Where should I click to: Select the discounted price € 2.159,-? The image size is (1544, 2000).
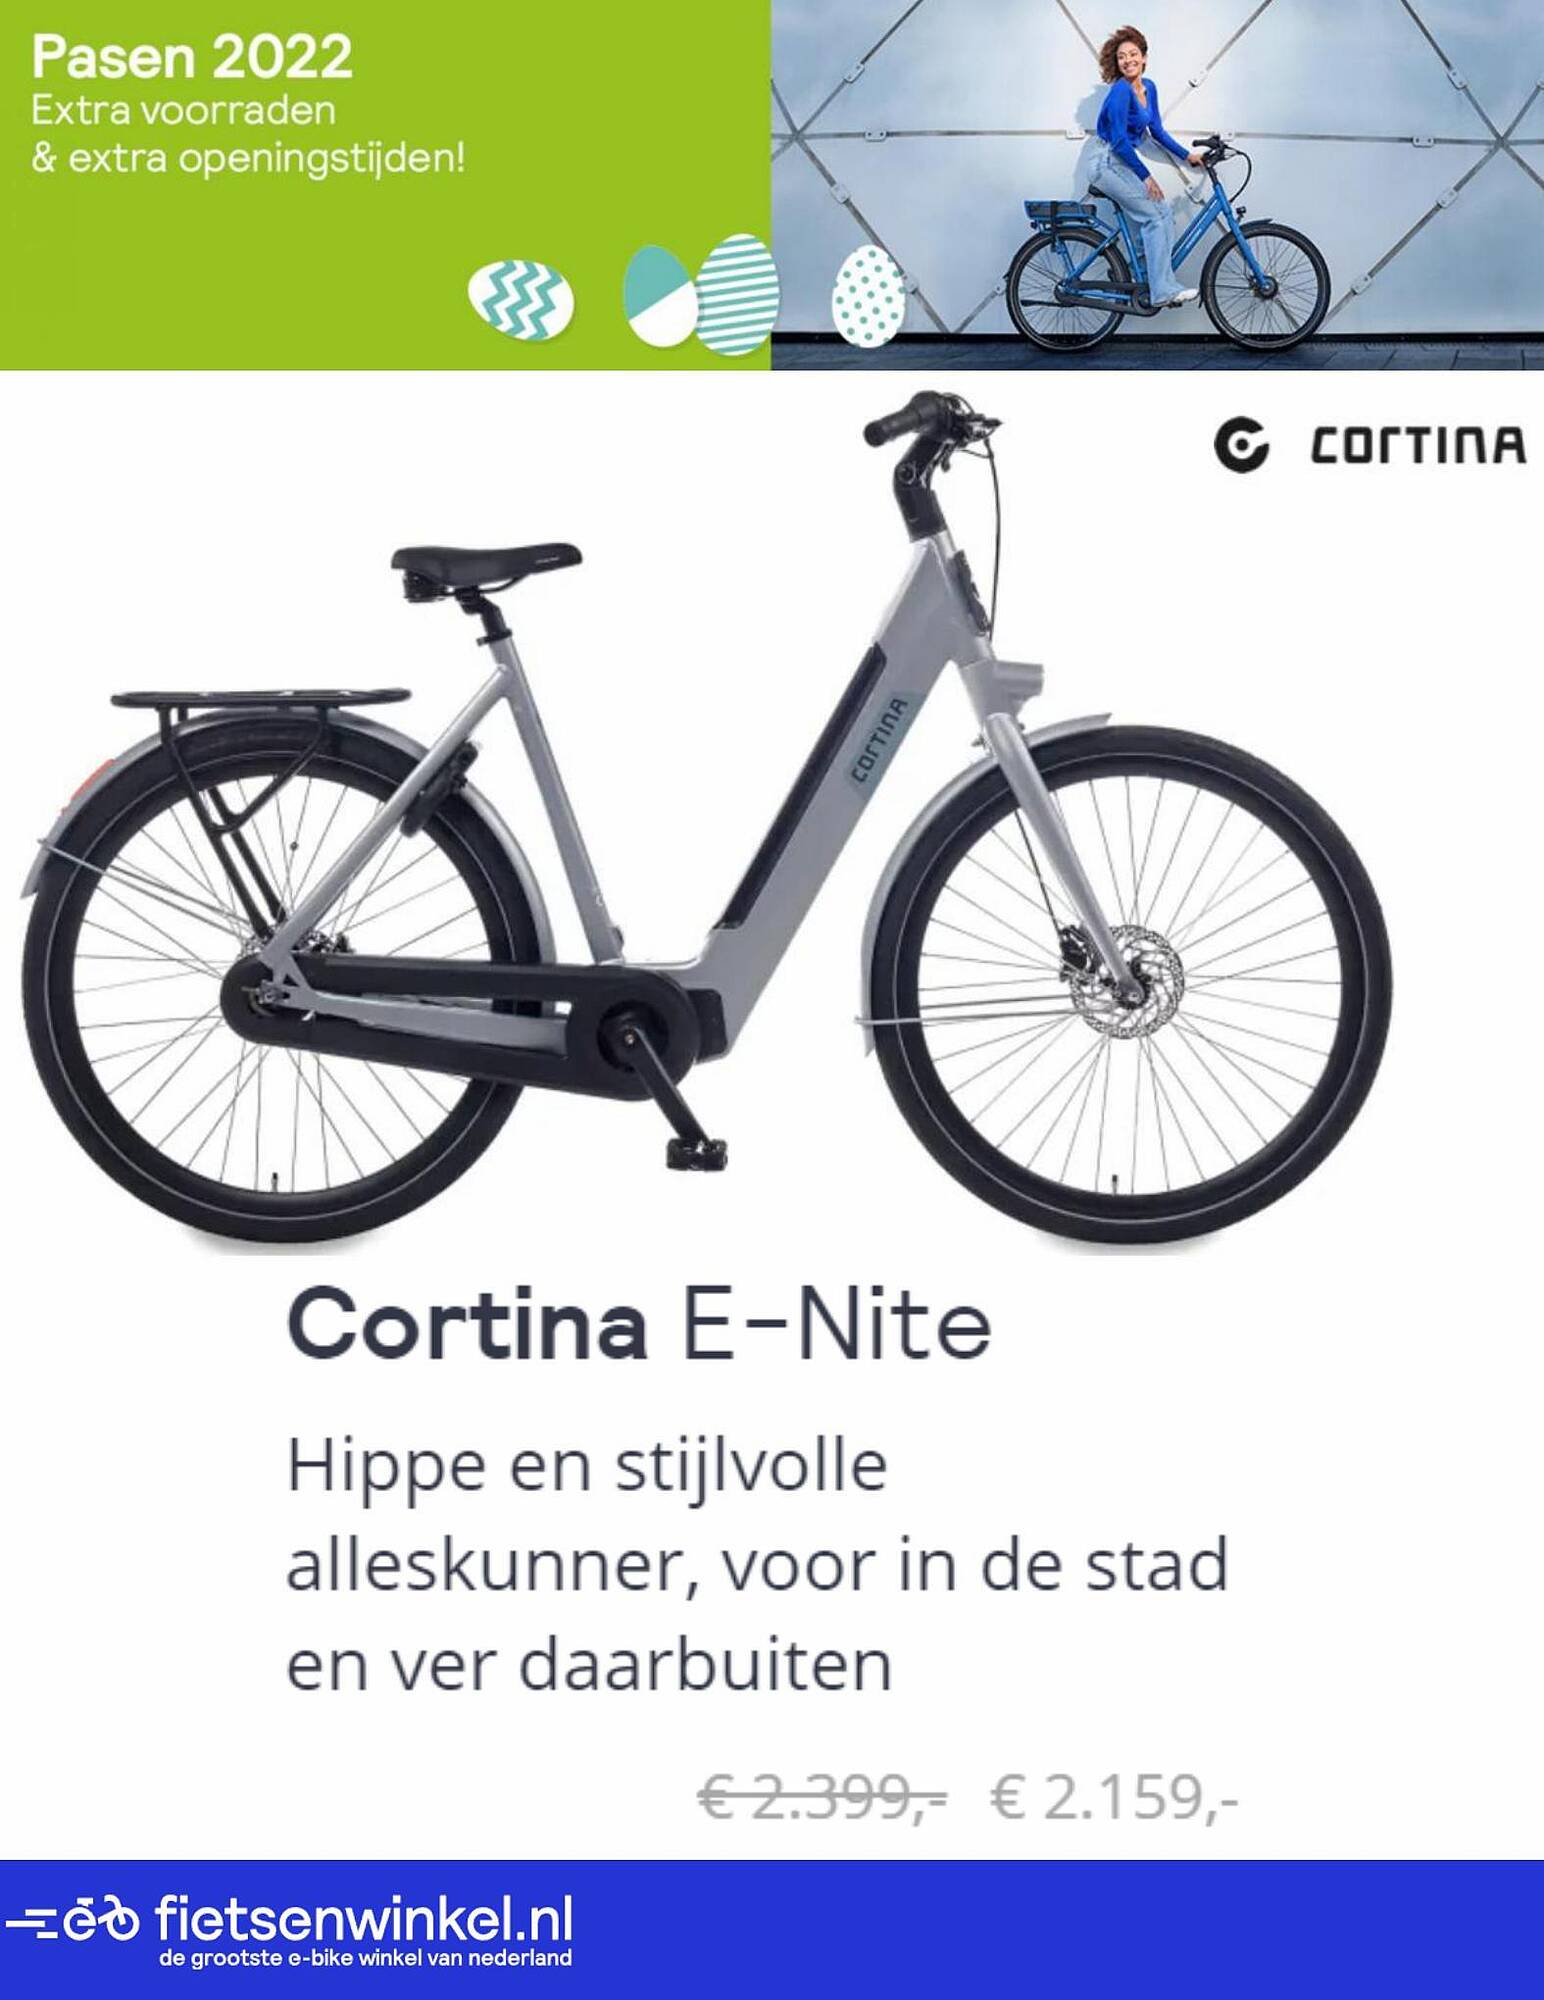coord(1114,1798)
